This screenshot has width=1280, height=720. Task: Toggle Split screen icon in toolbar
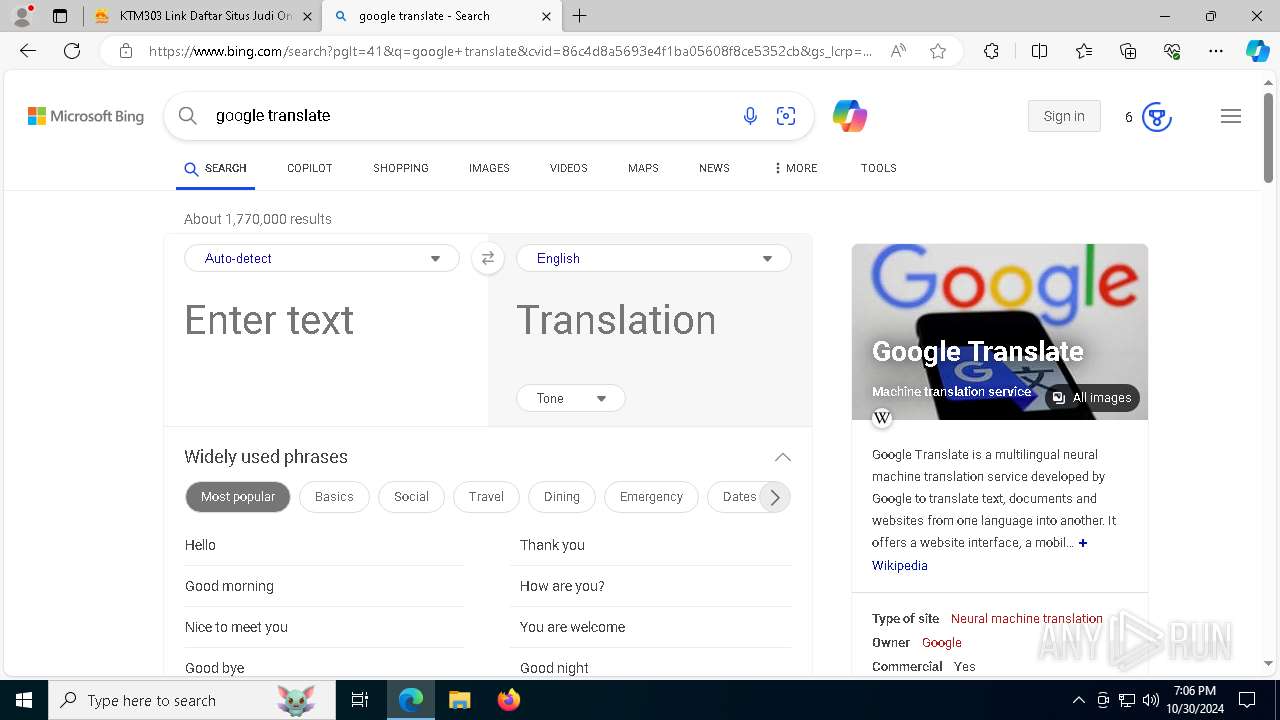[1039, 51]
